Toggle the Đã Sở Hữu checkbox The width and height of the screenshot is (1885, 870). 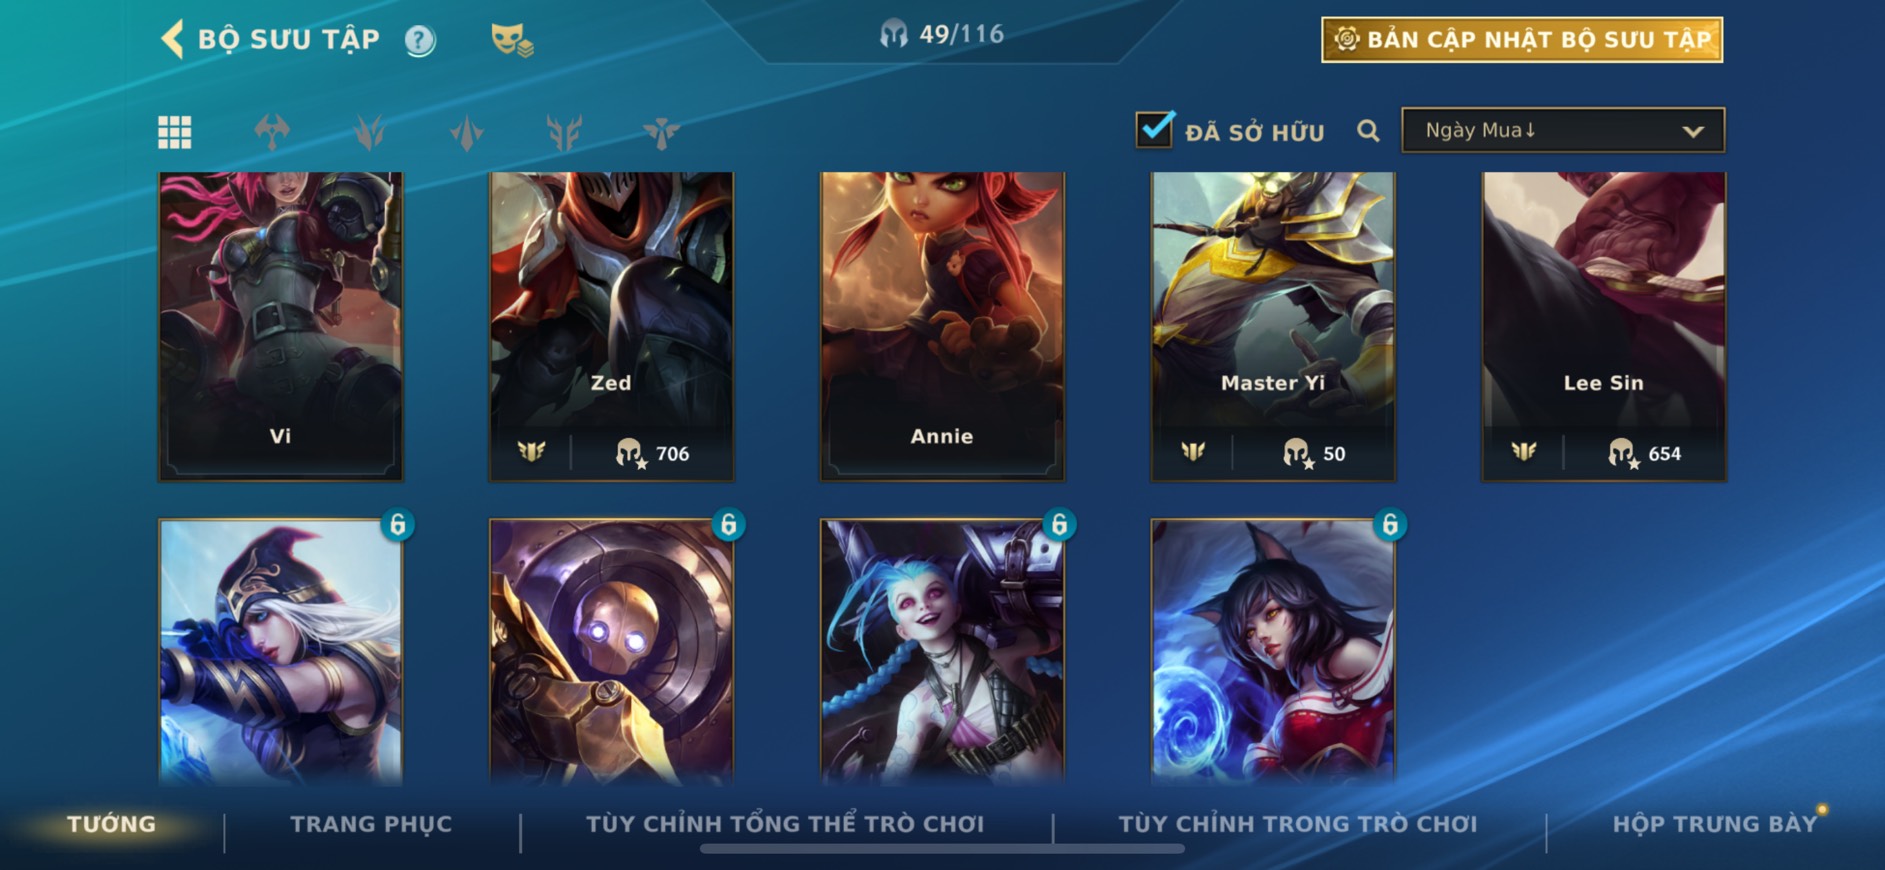1154,129
